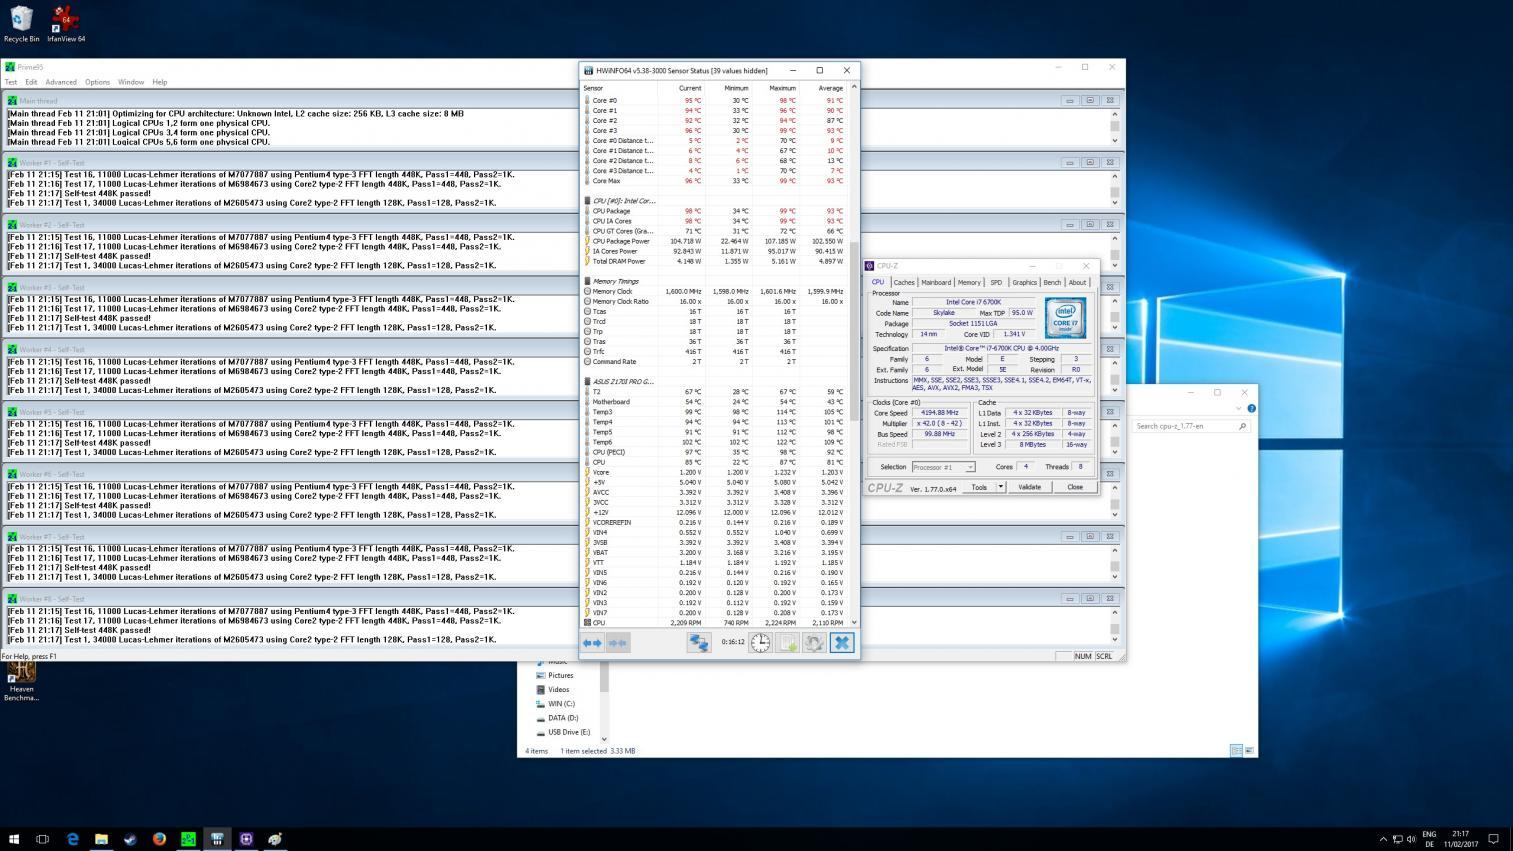This screenshot has height=851, width=1513.
Task: Switch to CPU-Z in the taskbar
Action: (x=246, y=839)
